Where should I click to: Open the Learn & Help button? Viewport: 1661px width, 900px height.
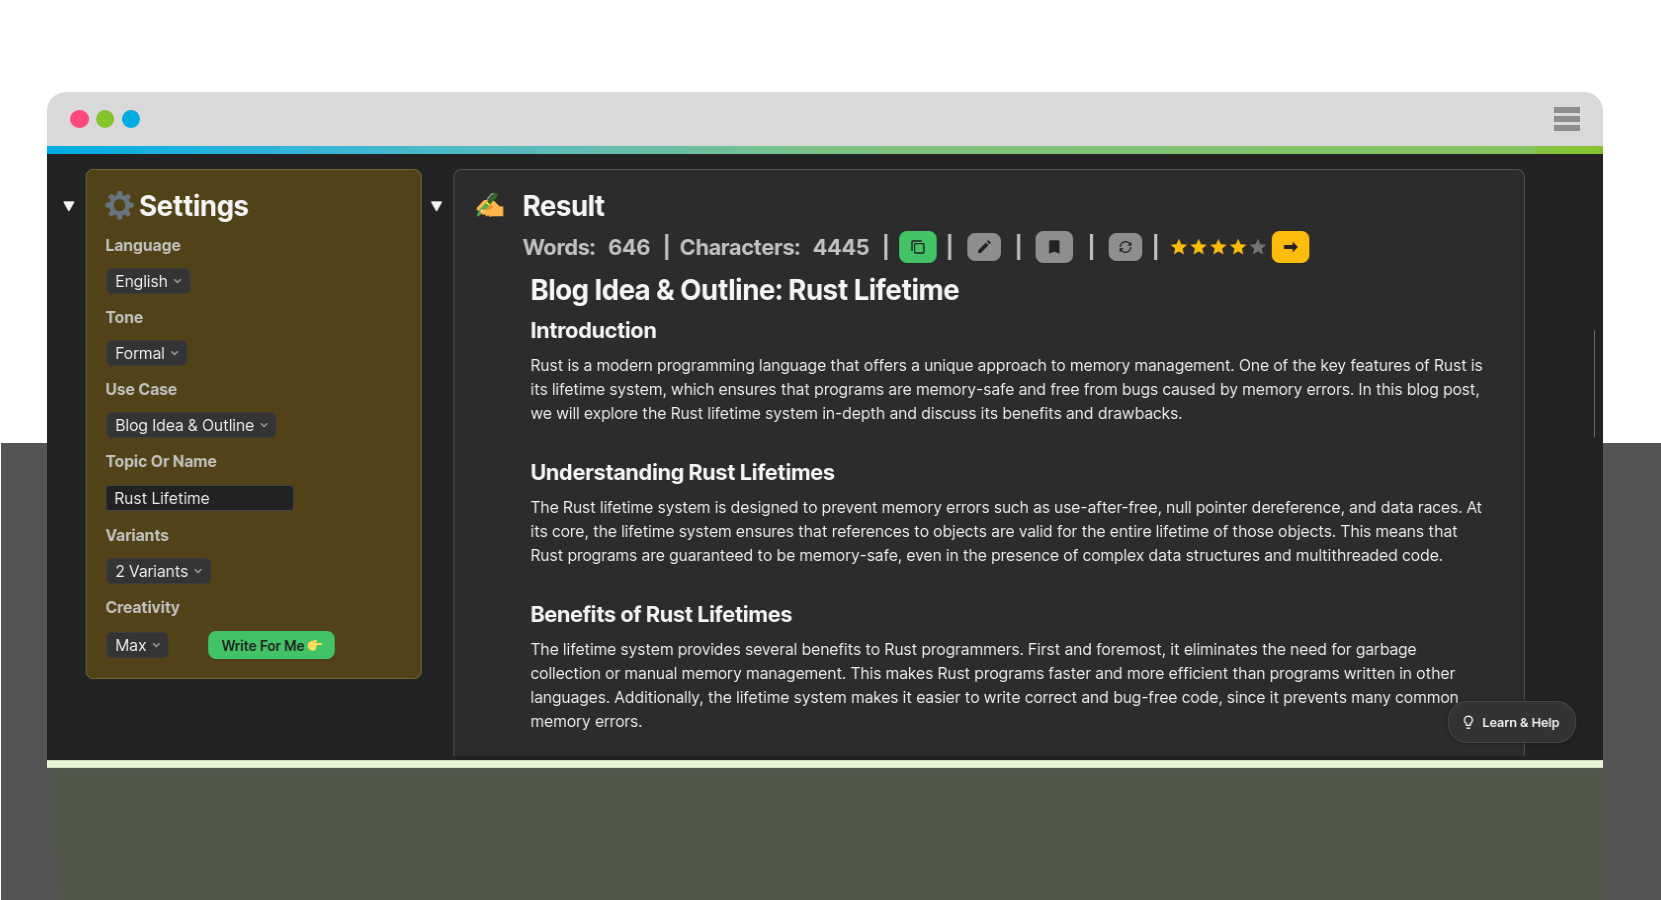[x=1511, y=722]
